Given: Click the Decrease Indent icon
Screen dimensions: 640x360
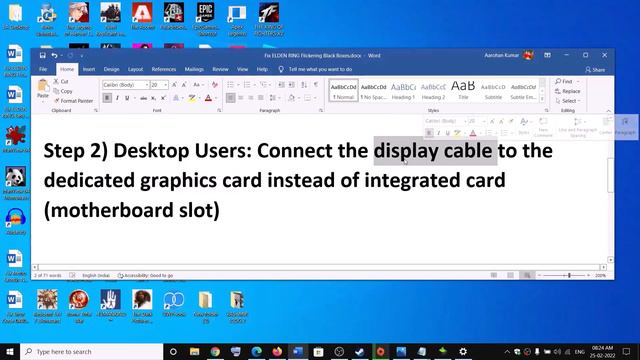Looking at the screenshot, I should [x=281, y=85].
